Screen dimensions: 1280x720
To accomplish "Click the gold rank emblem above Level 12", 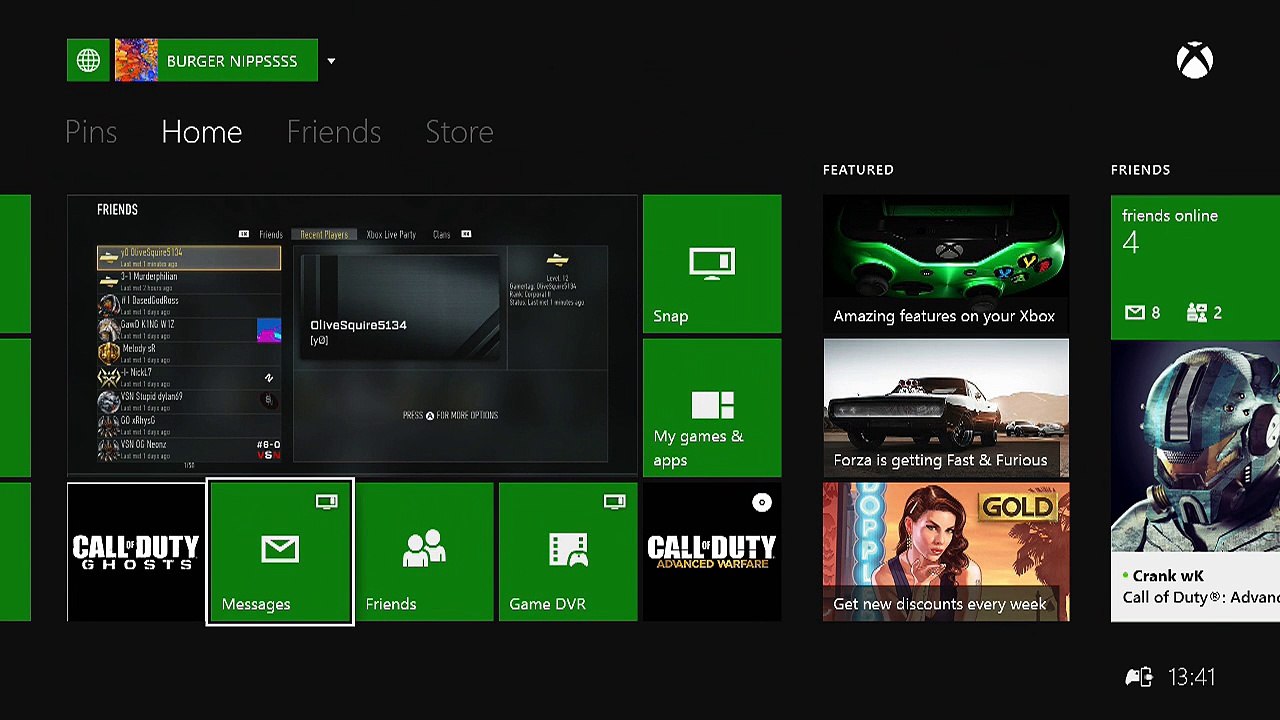I will click(x=557, y=260).
